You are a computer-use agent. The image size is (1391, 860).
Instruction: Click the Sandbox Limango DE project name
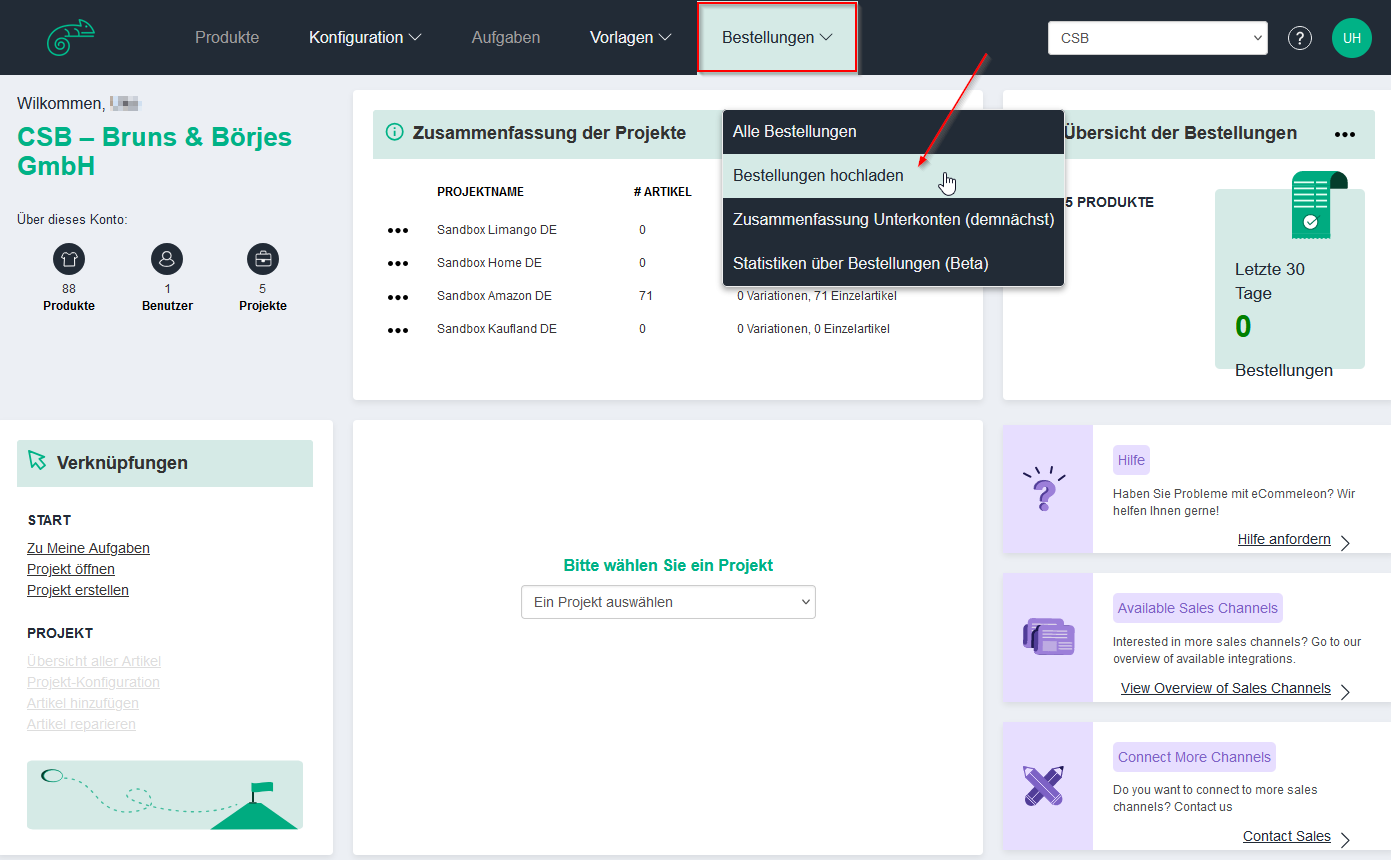497,230
